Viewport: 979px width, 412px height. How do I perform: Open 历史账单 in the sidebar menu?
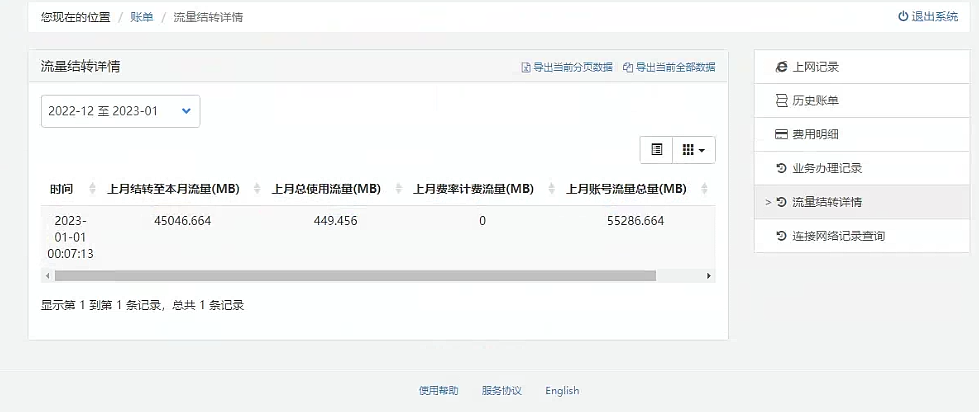[x=862, y=101]
